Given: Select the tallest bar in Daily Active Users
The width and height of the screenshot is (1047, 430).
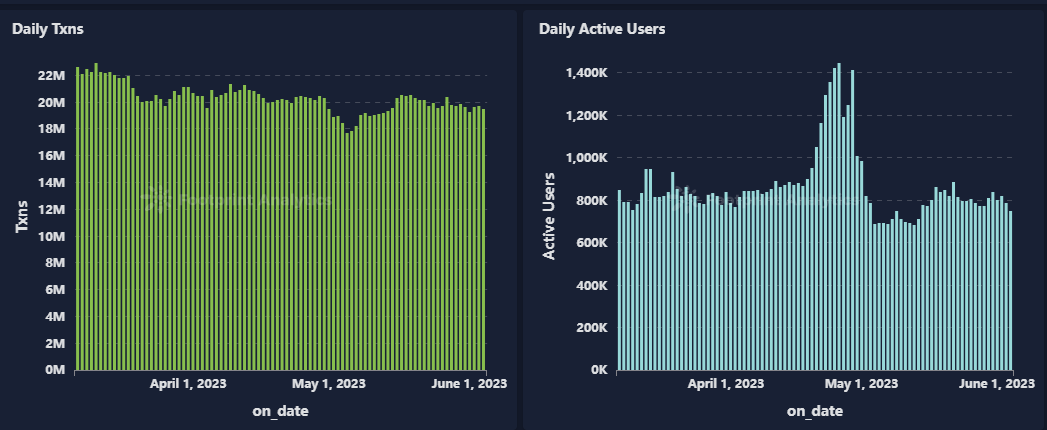Looking at the screenshot, I should point(838,218).
